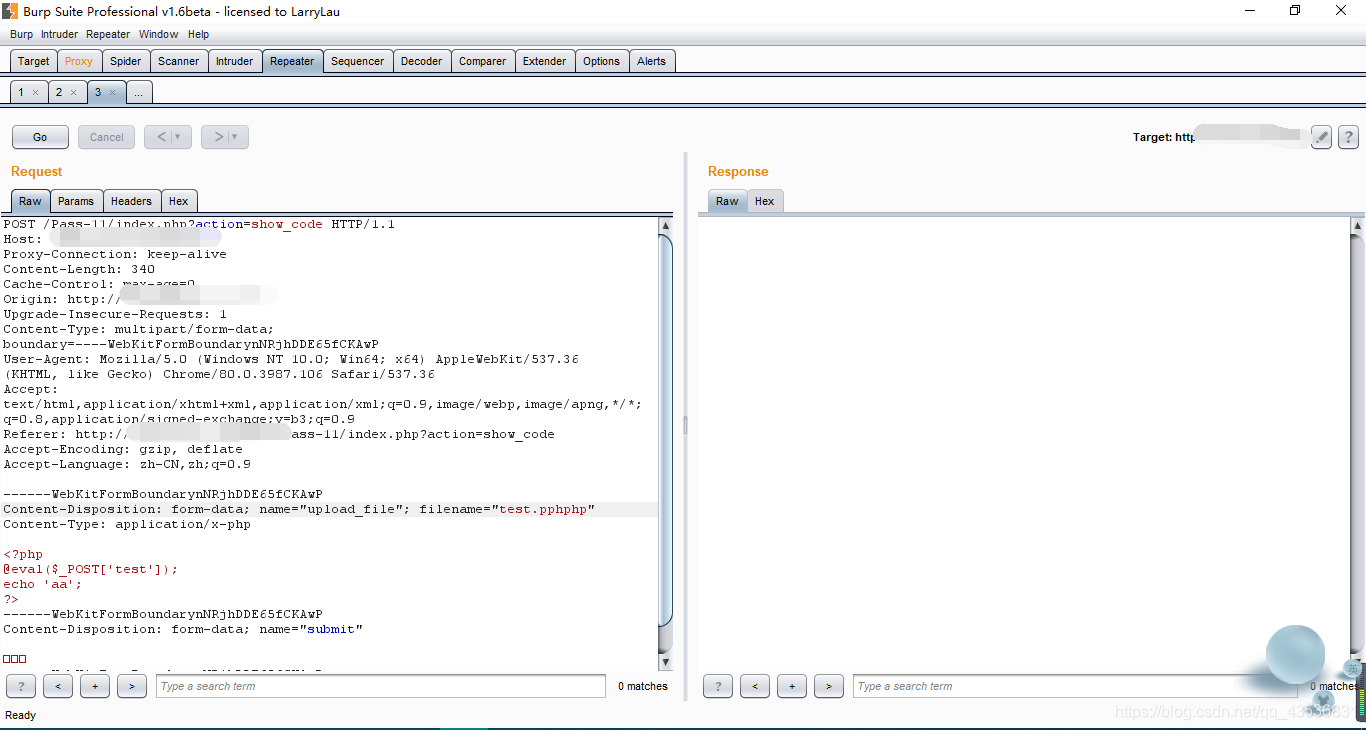Send request with Go button
Image resolution: width=1366 pixels, height=730 pixels.
click(x=40, y=137)
